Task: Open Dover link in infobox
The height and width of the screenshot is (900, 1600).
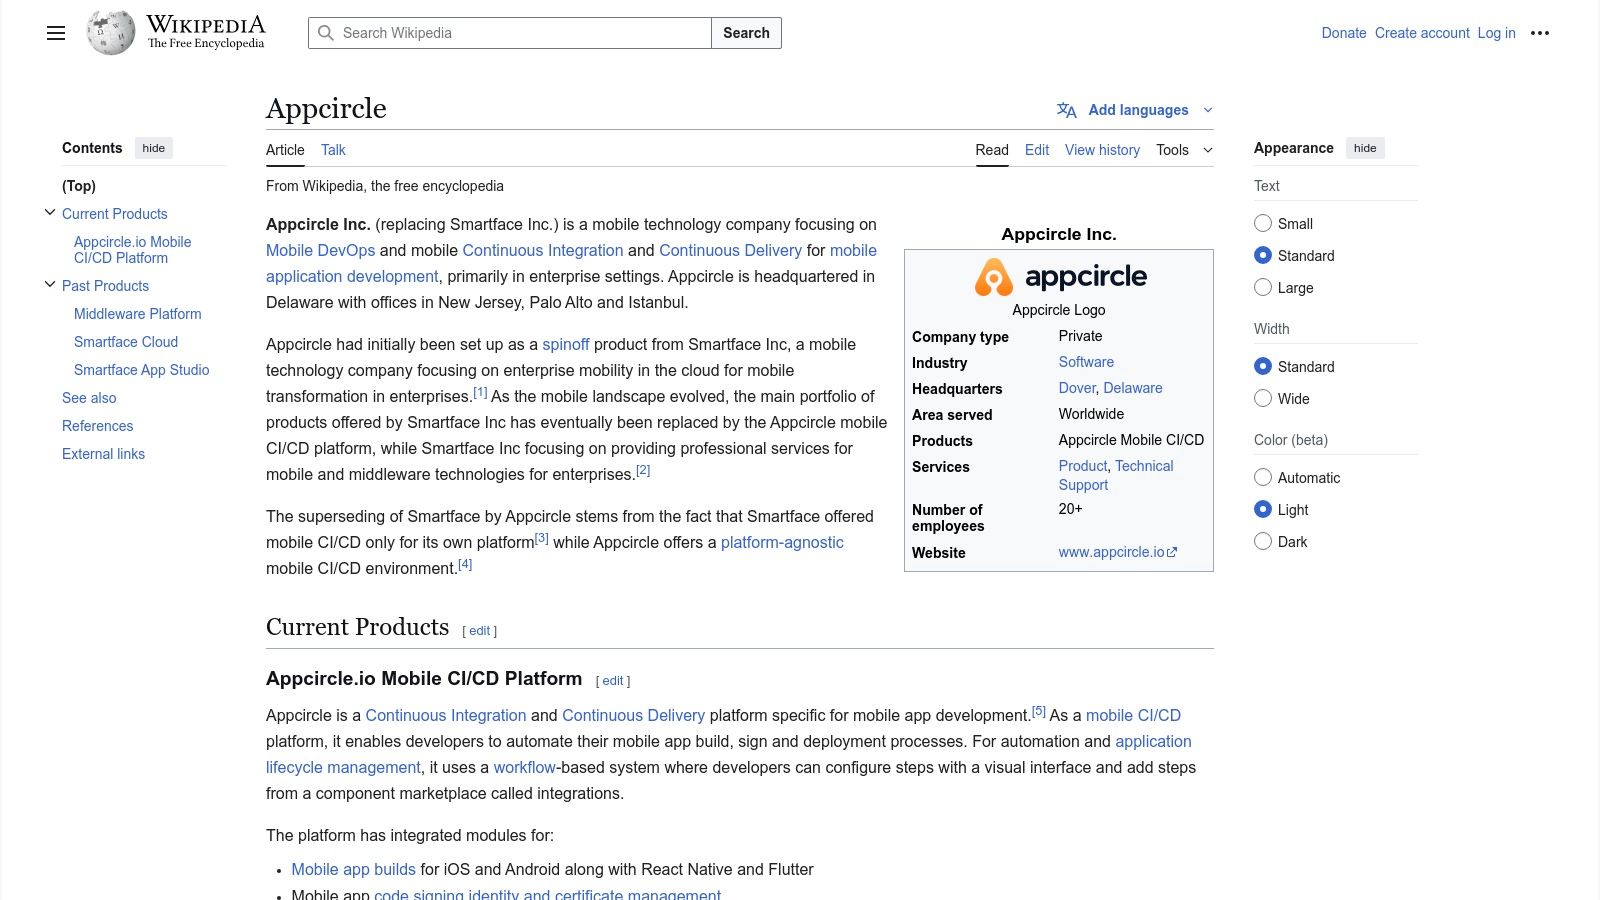Action: (1077, 388)
